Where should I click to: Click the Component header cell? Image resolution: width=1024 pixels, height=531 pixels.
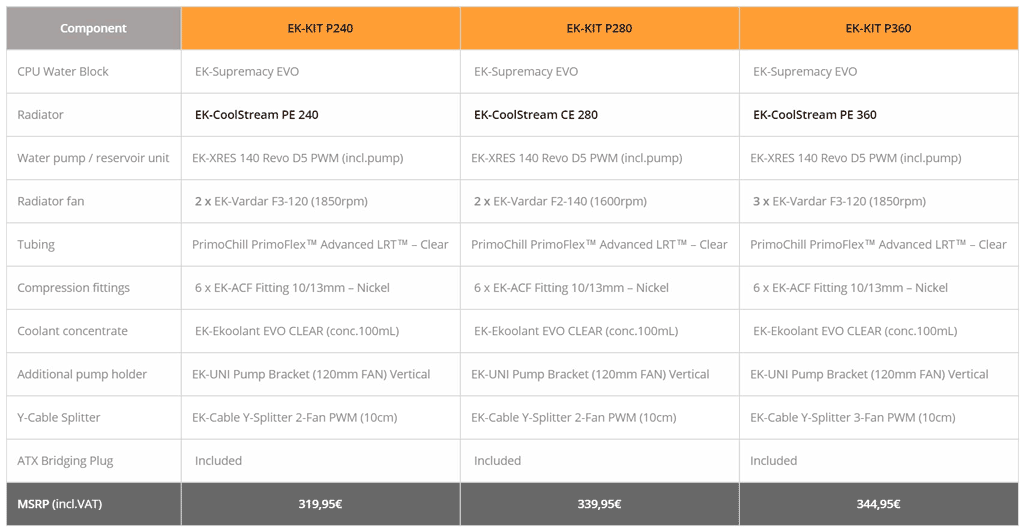(93, 28)
